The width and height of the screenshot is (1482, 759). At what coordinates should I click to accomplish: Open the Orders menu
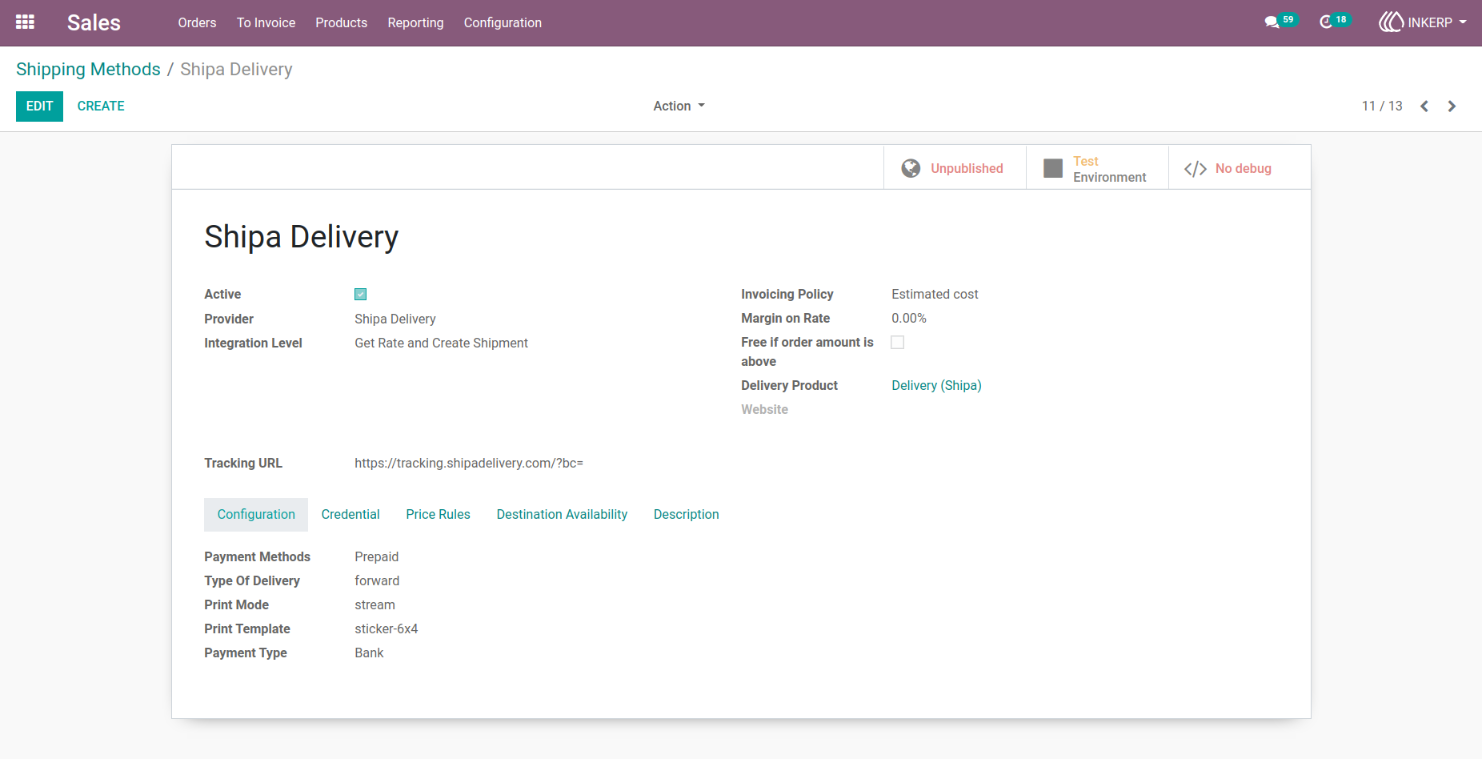197,22
